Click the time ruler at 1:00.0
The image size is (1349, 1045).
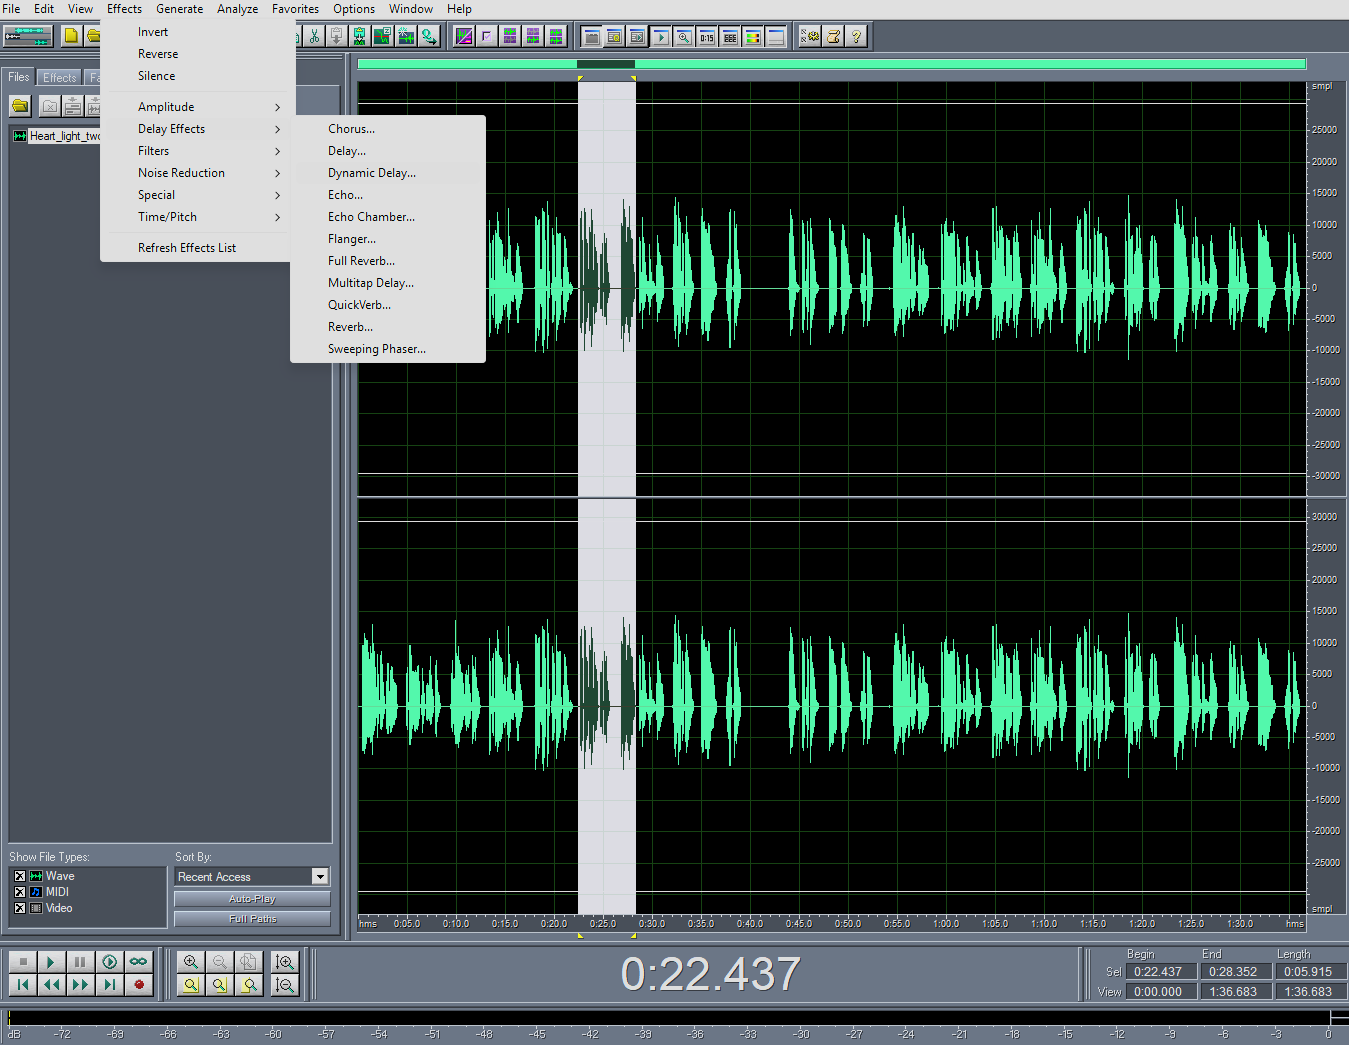point(946,924)
